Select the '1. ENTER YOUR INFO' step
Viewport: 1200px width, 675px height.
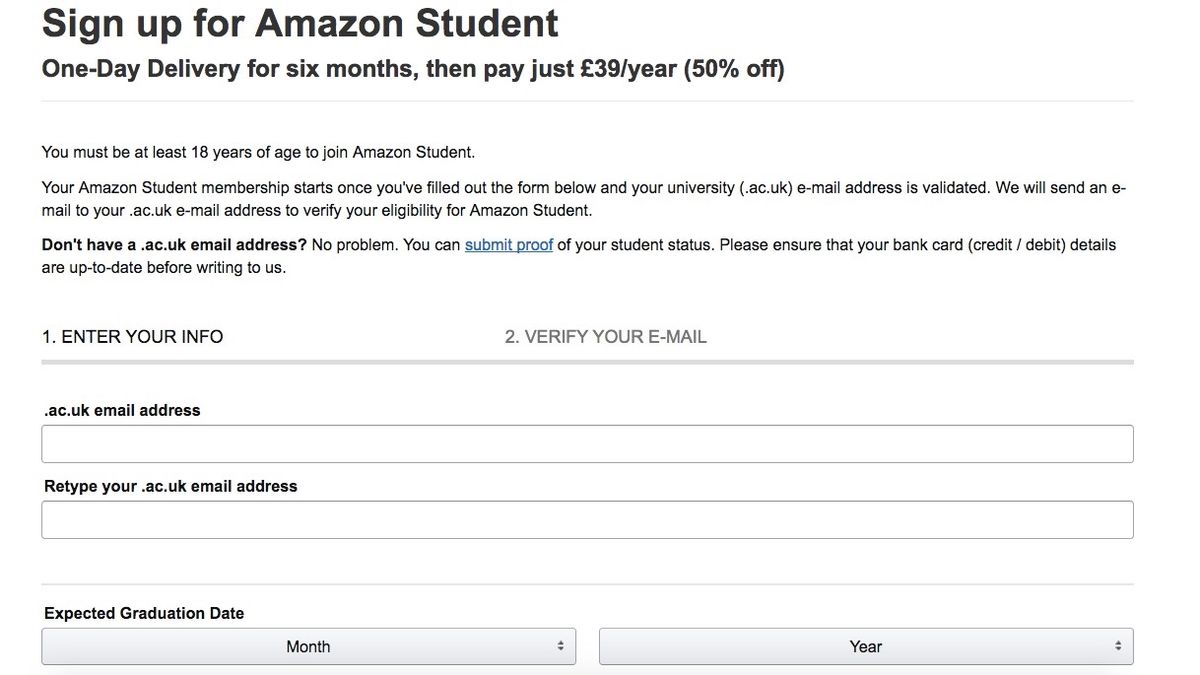(132, 336)
